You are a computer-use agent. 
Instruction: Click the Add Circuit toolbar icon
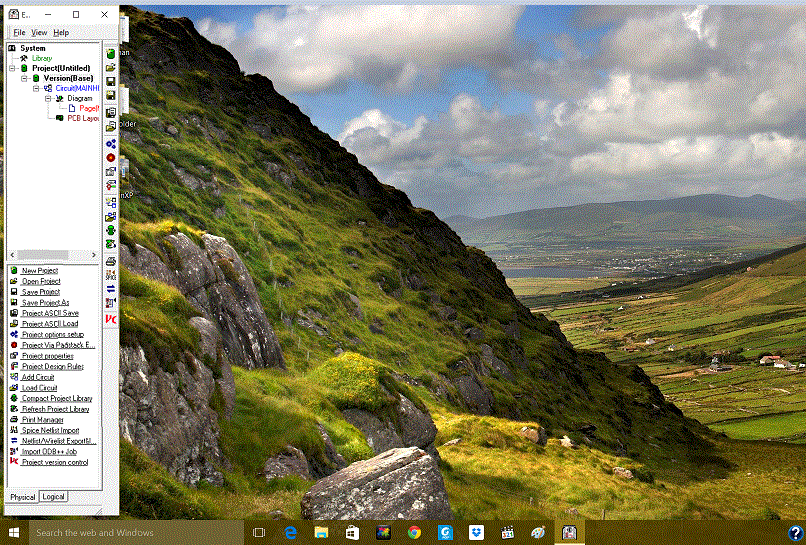click(x=111, y=203)
